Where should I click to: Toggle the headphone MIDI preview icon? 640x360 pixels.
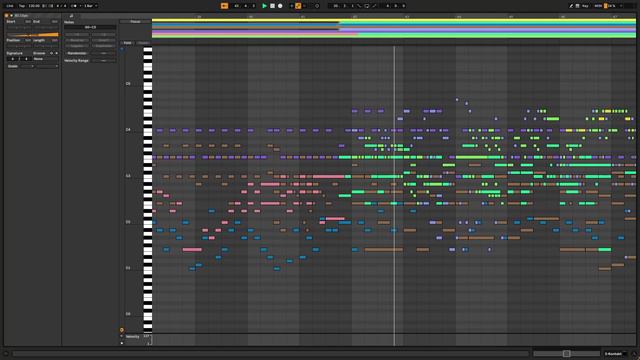[x=122, y=49]
